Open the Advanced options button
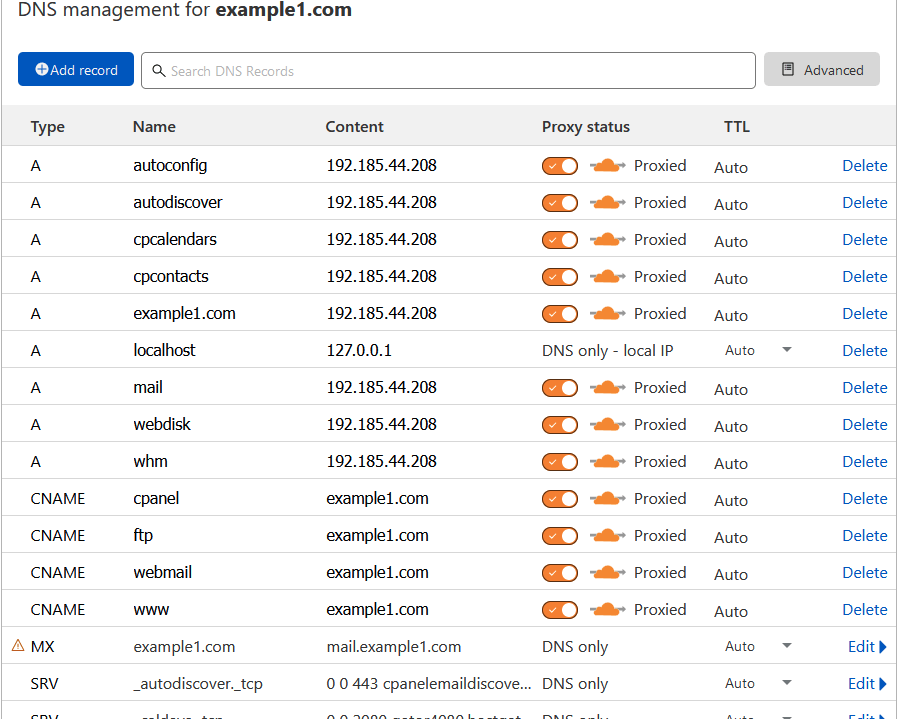This screenshot has width=915, height=719. (x=822, y=70)
